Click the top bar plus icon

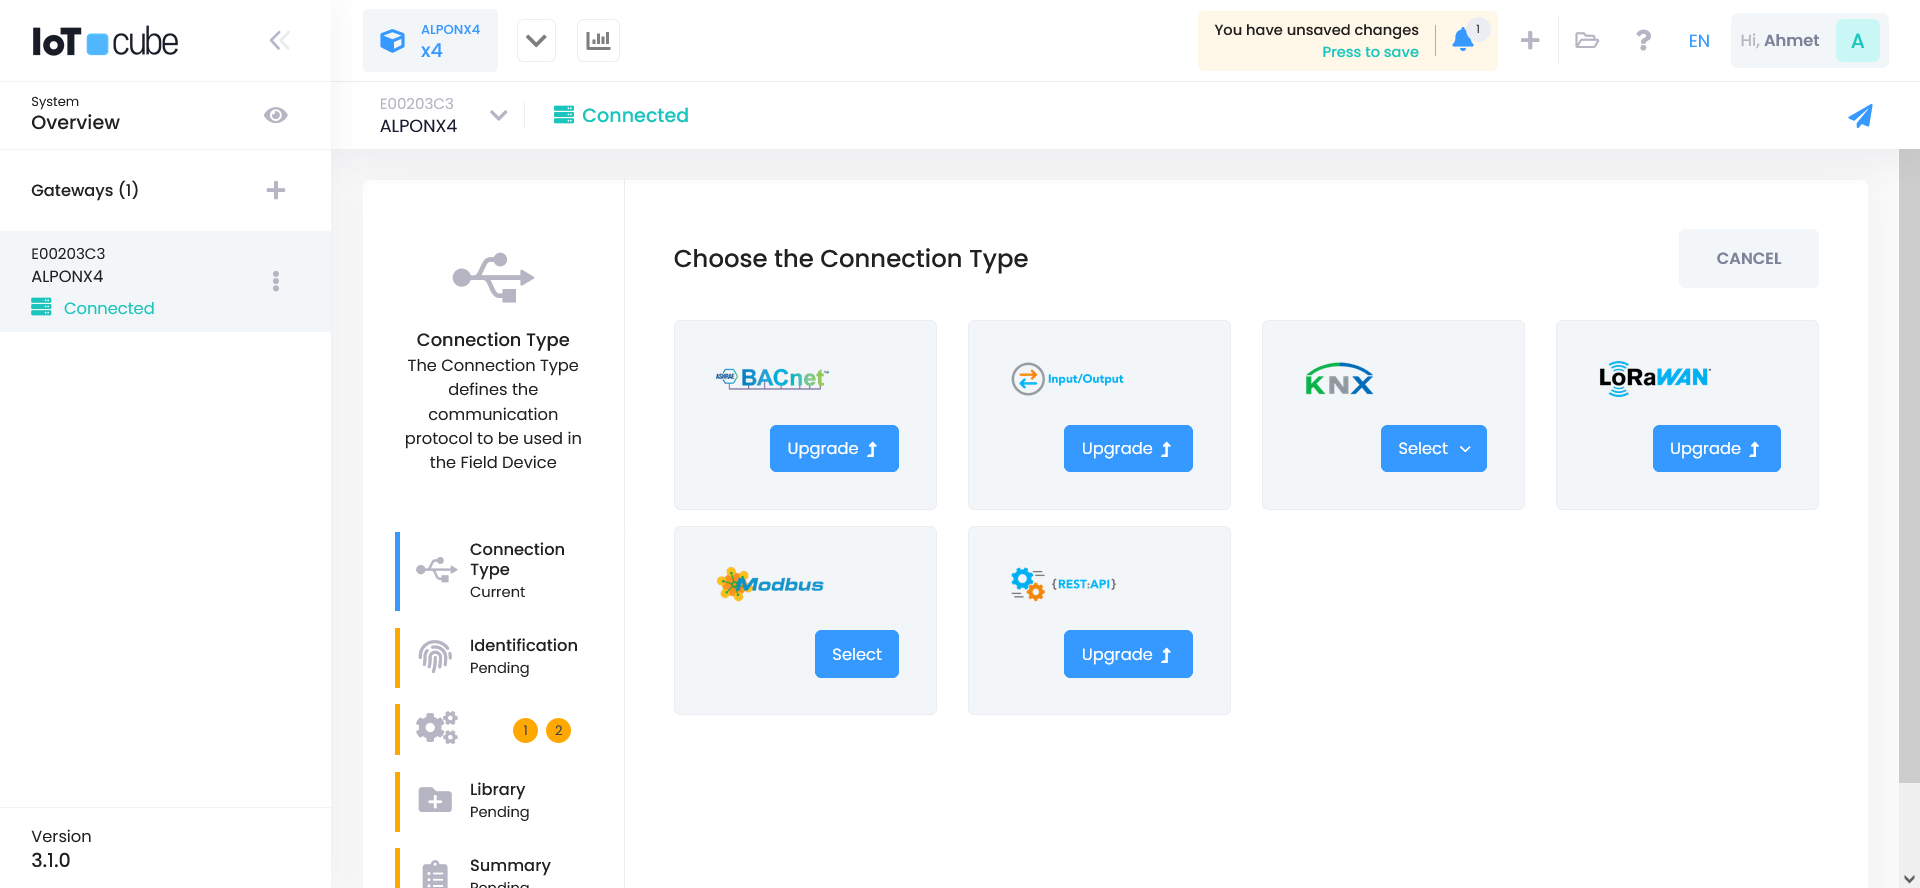(1530, 41)
